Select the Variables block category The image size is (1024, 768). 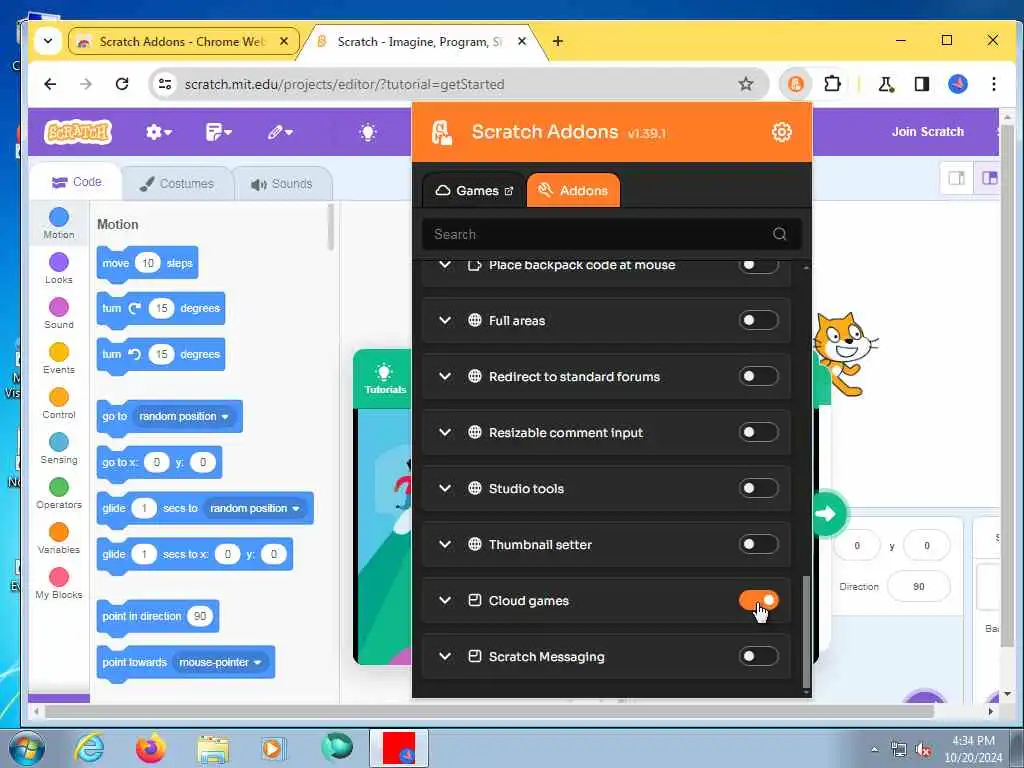pyautogui.click(x=59, y=539)
